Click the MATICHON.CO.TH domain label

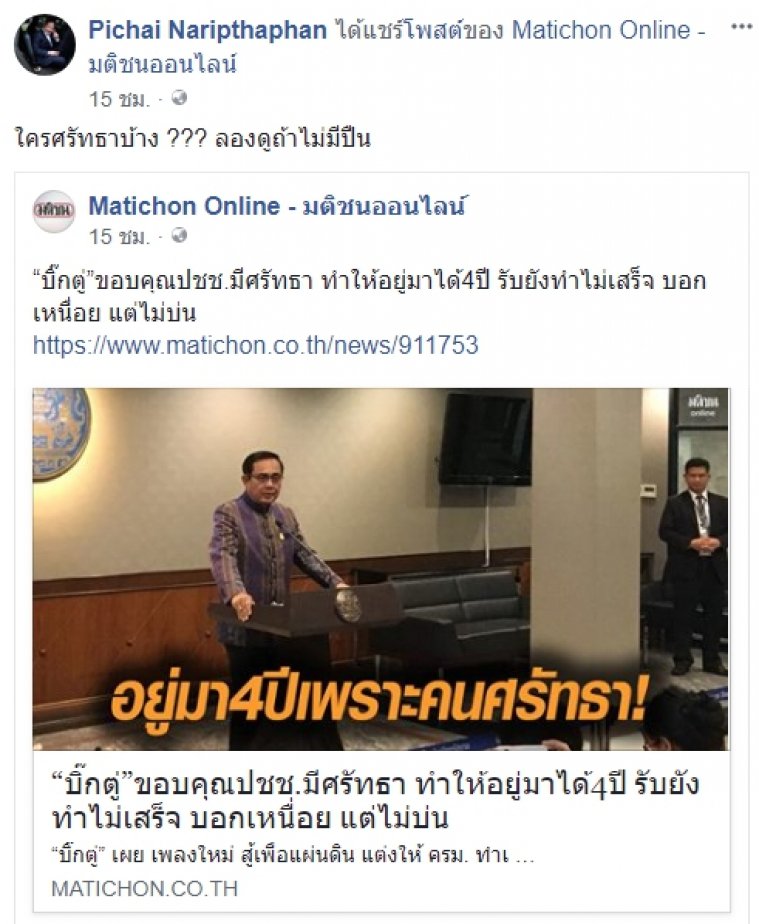pyautogui.click(x=144, y=889)
